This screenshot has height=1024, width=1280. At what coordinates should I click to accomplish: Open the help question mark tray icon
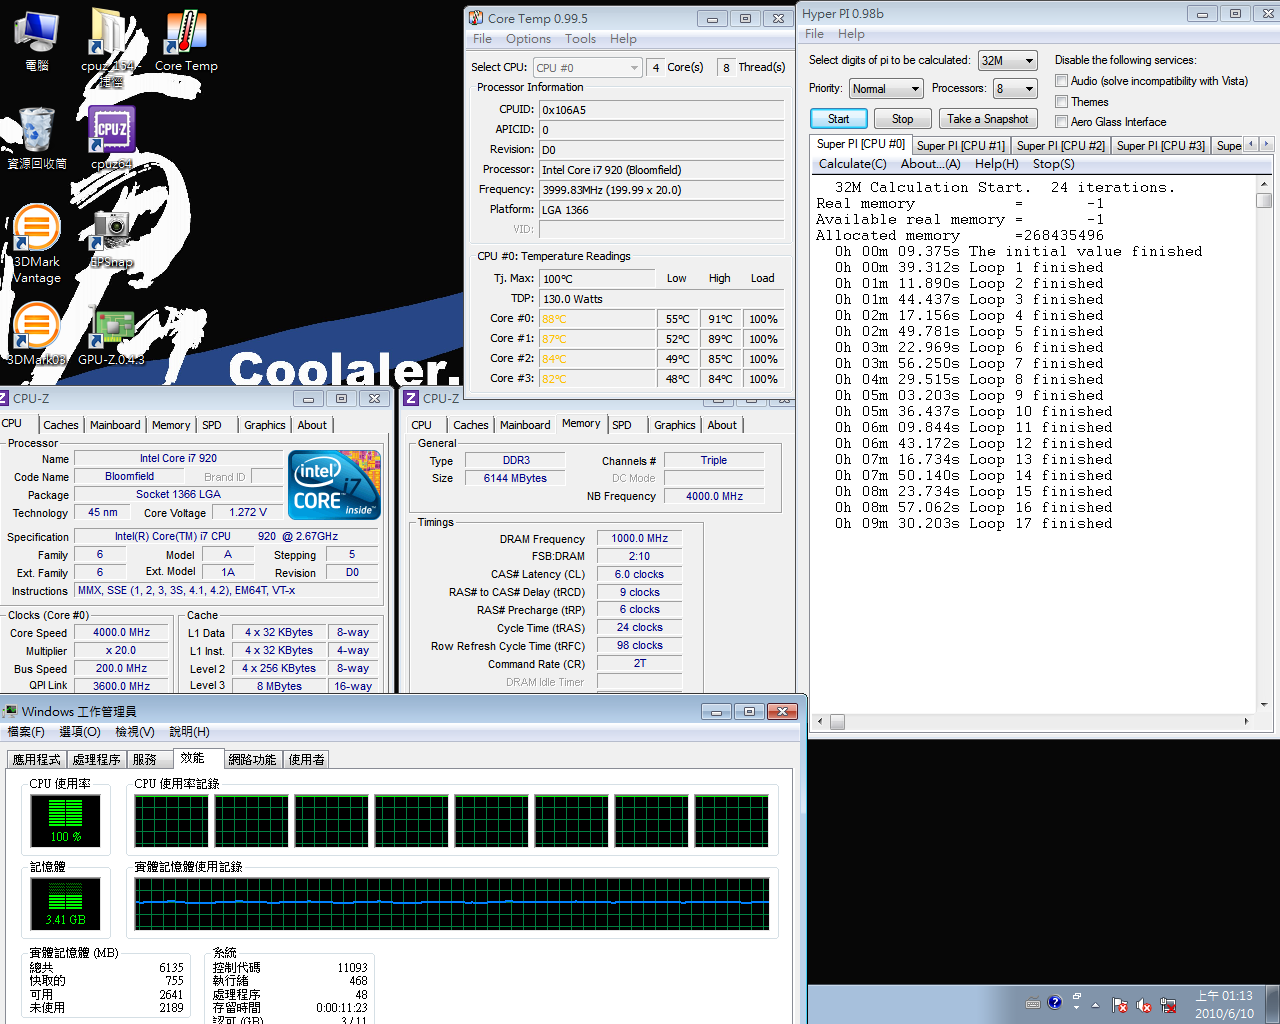pos(1054,1003)
